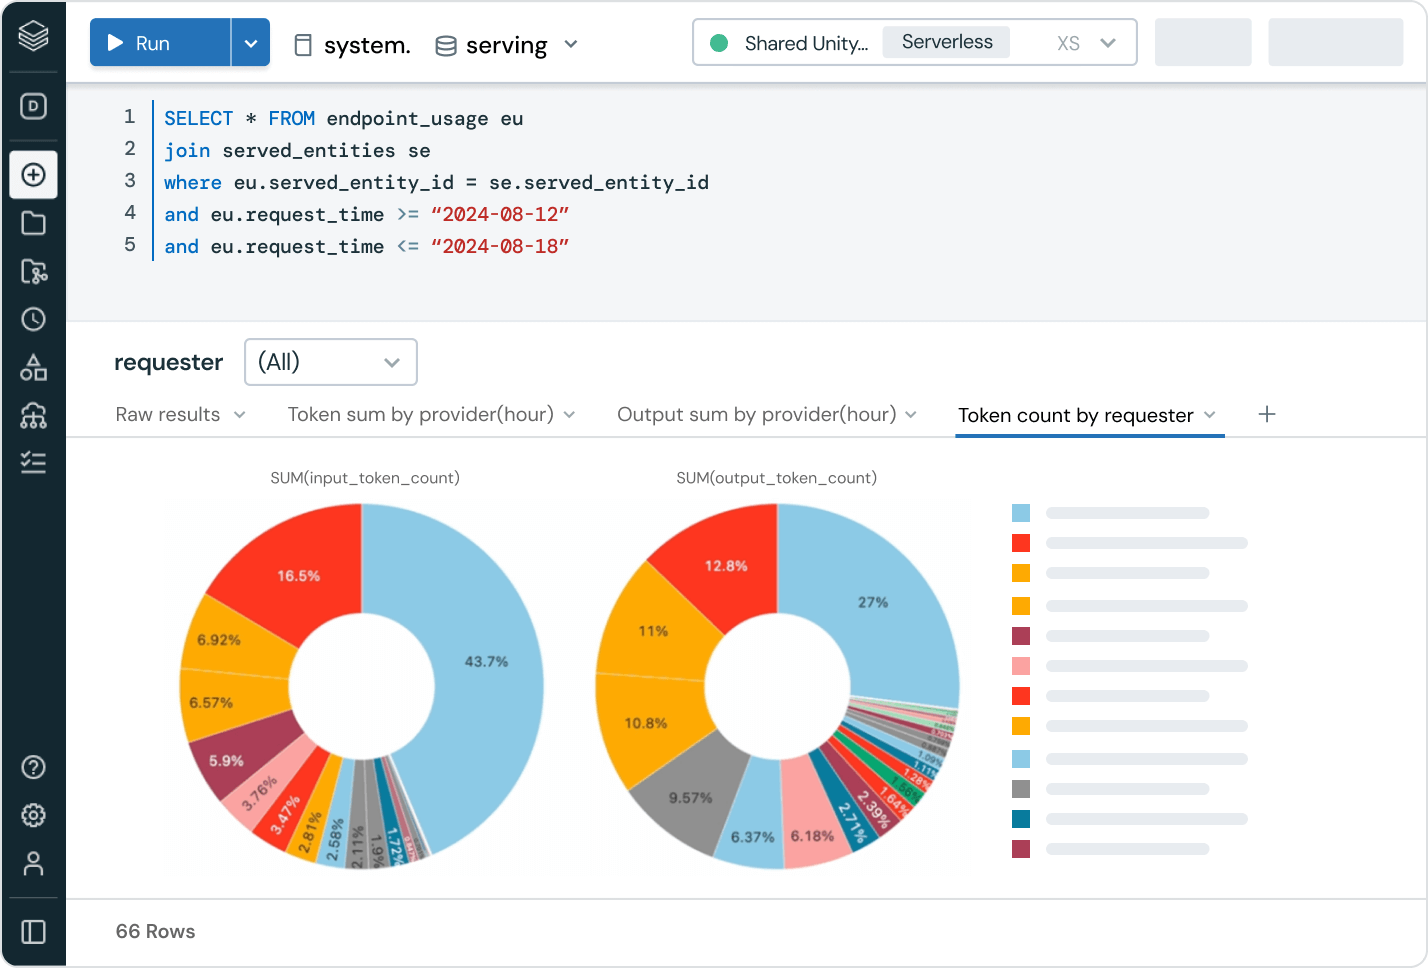Open the requester (All) filter dropdown
Image resolution: width=1428 pixels, height=968 pixels.
330,362
